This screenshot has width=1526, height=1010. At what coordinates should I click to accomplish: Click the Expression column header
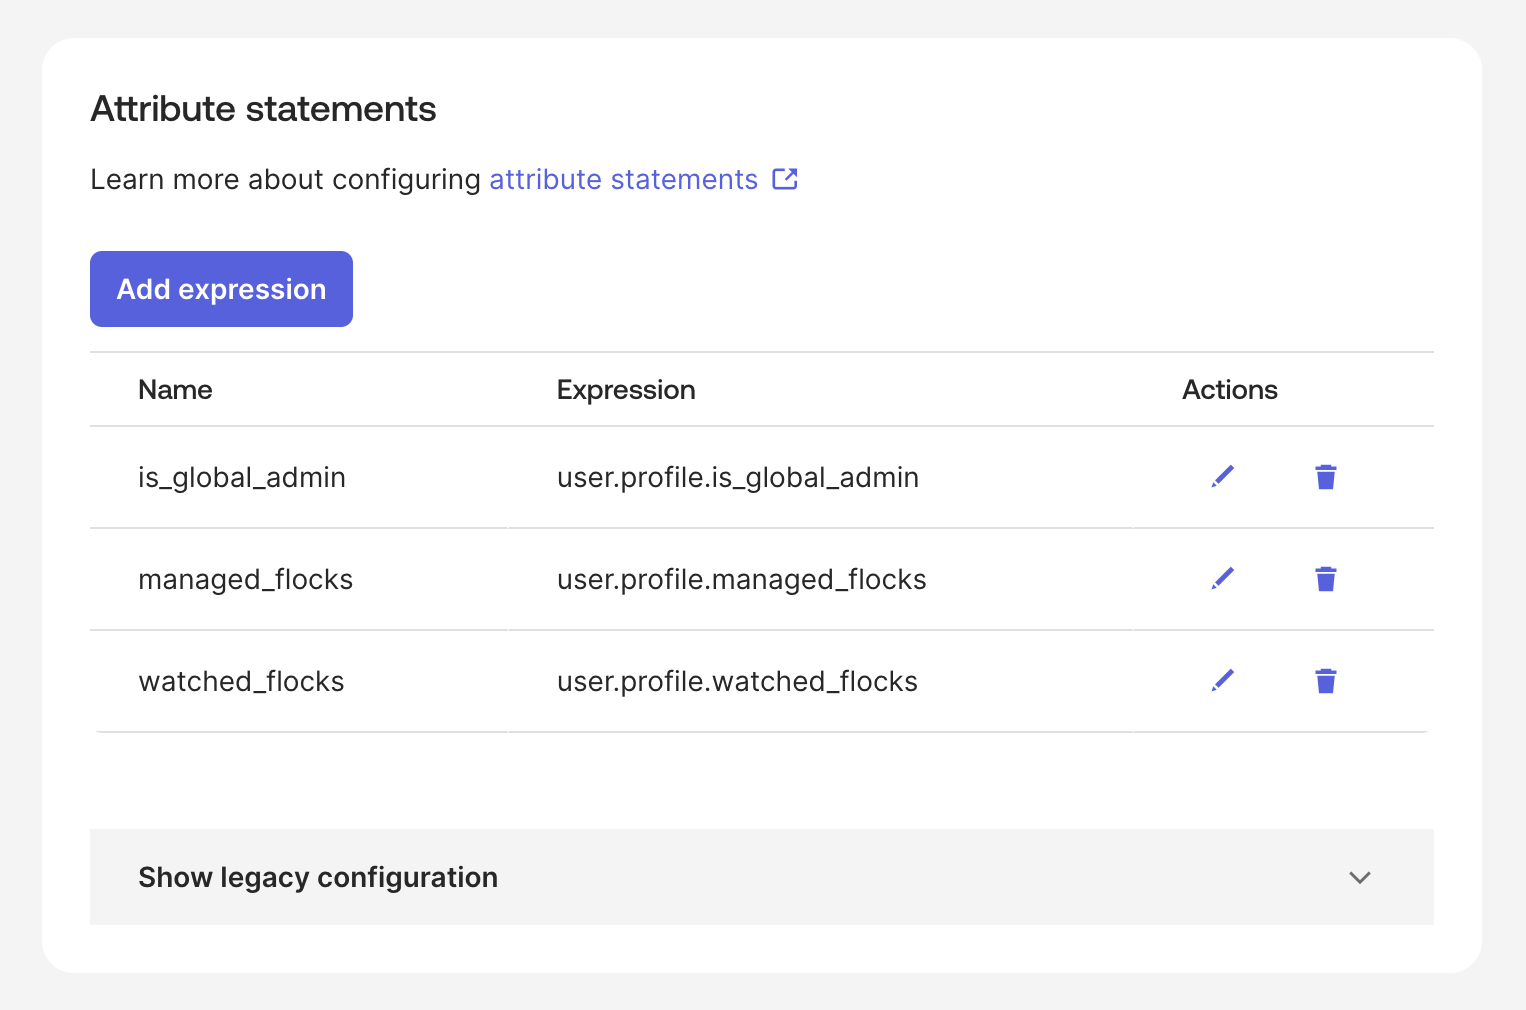click(x=625, y=390)
